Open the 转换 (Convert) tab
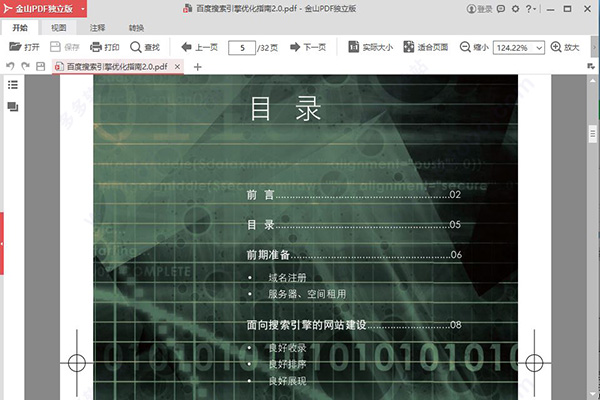The height and width of the screenshot is (400, 600). [x=136, y=28]
